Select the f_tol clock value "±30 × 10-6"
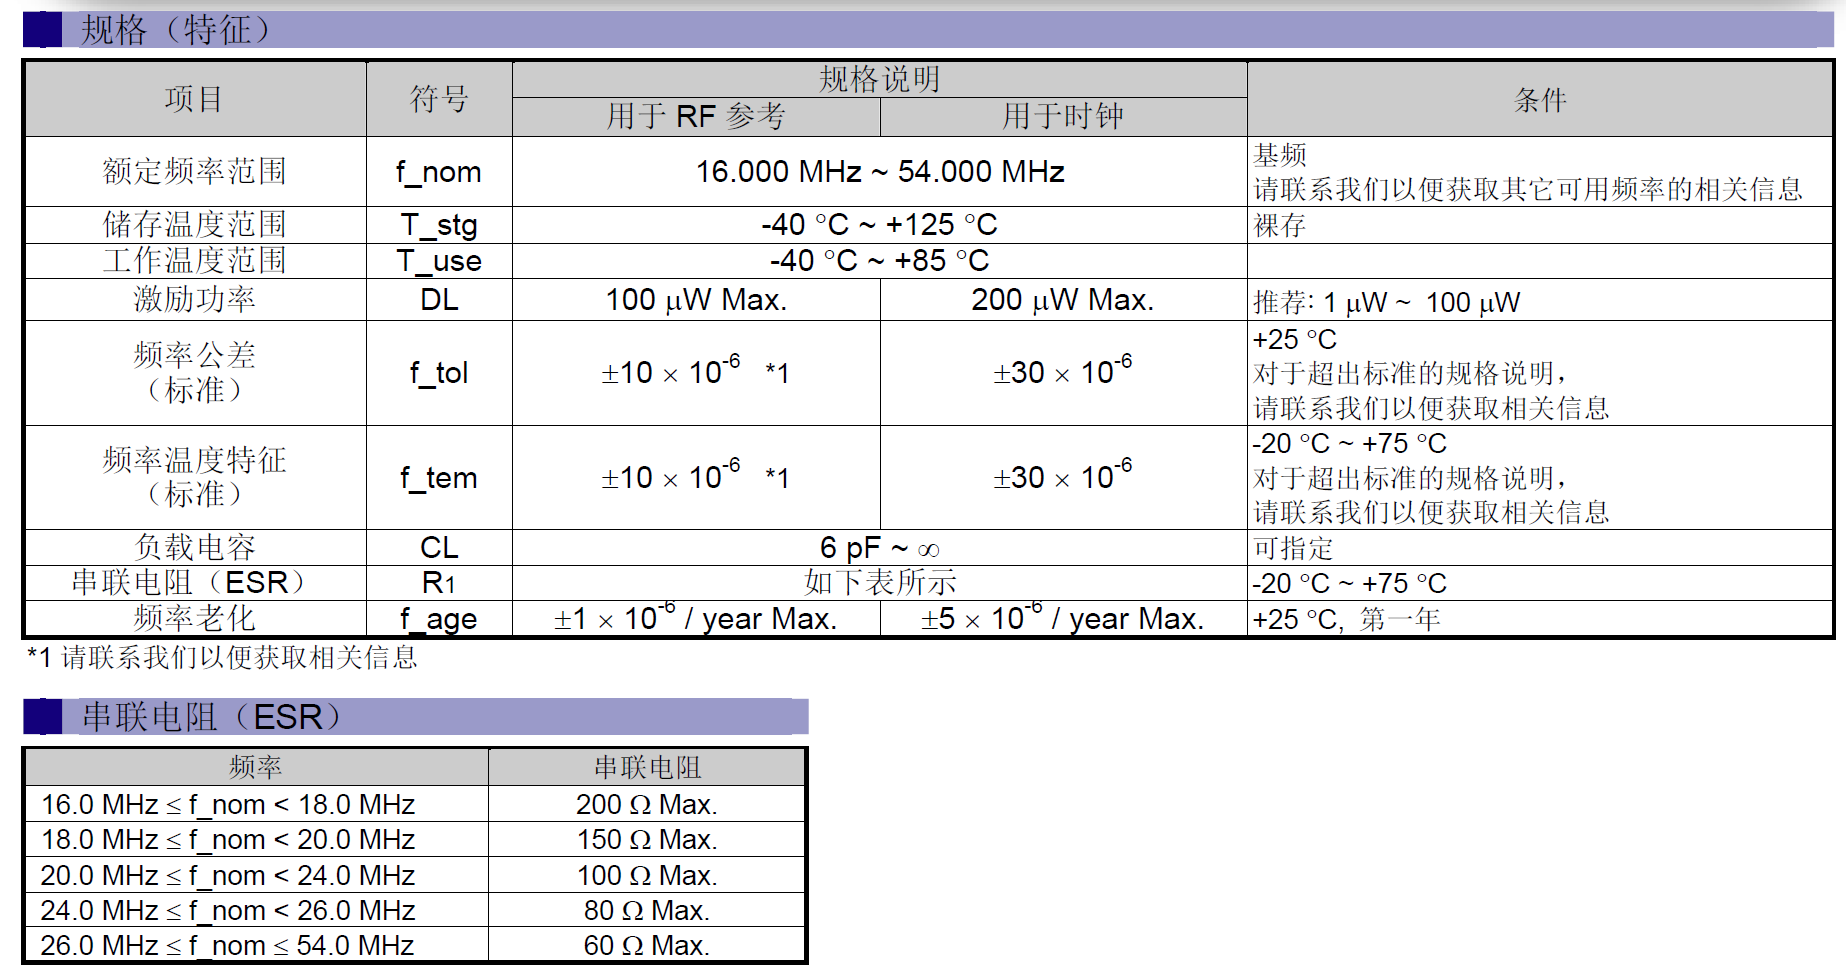This screenshot has width=1846, height=978. coord(1063,370)
